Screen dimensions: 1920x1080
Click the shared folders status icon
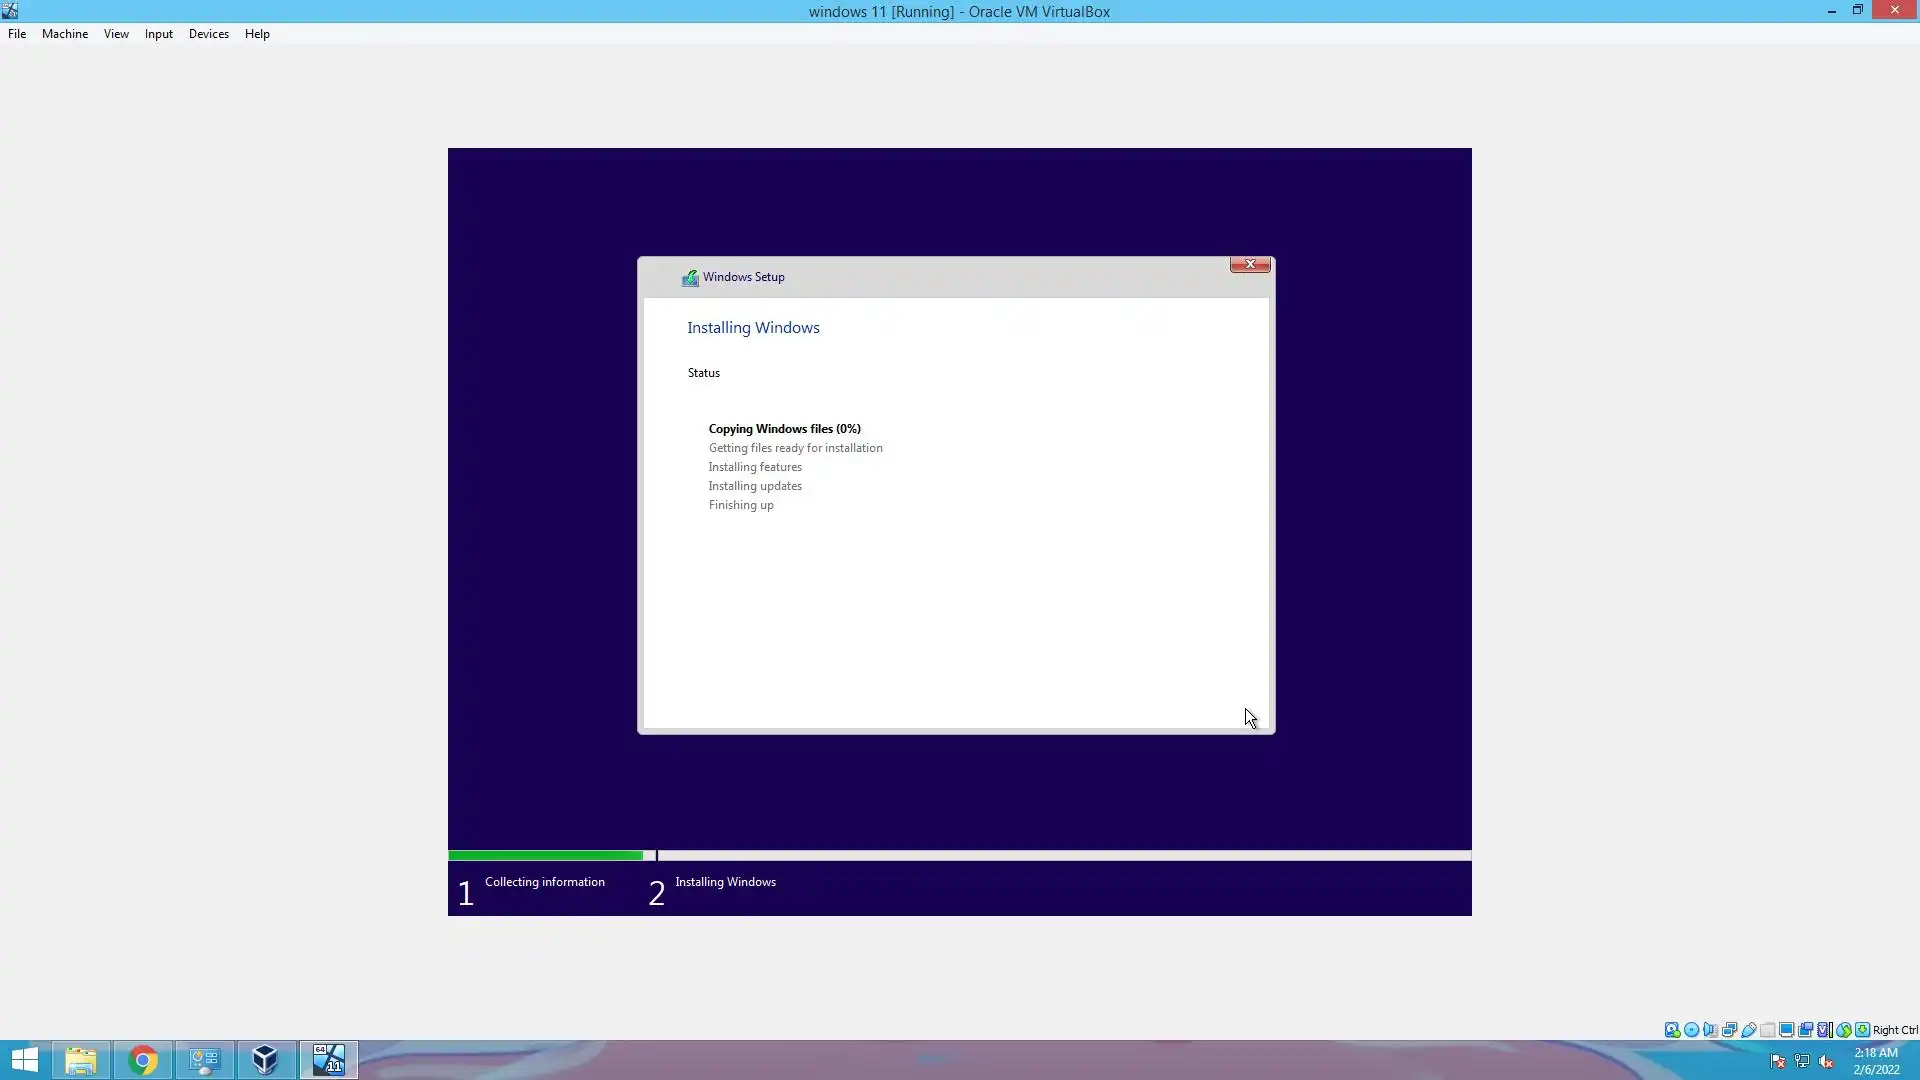point(1767,1030)
